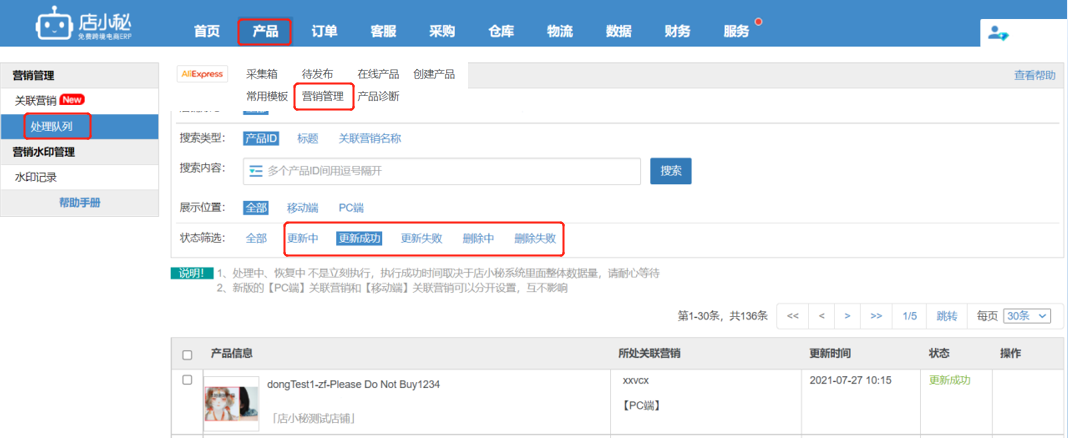Select 处理队列 in sidebar
Viewport: 1068px width, 438px height.
52,127
